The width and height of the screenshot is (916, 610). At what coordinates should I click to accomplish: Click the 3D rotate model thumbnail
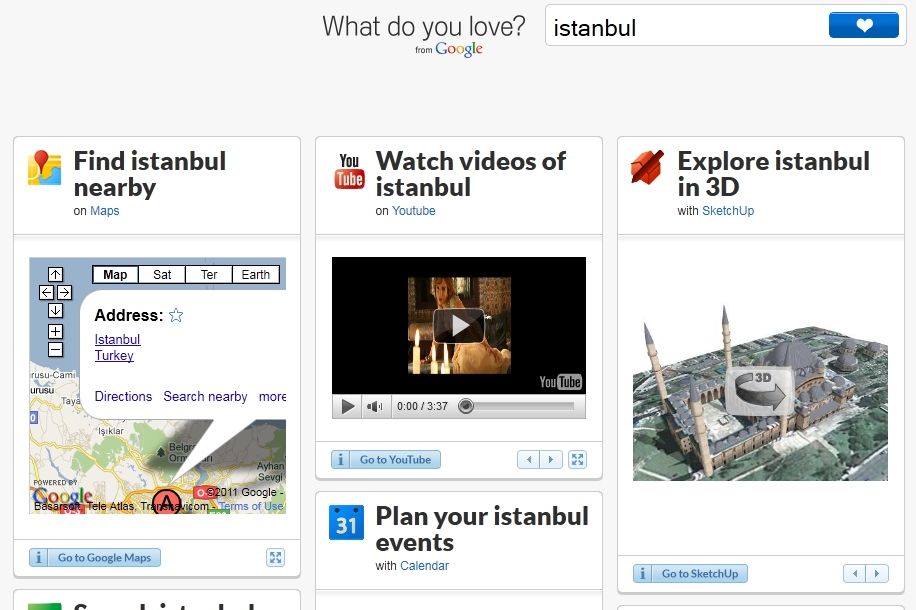[x=760, y=391]
